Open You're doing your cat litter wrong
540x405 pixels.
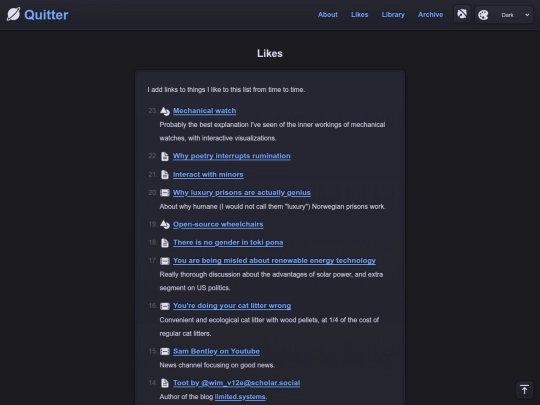(x=232, y=306)
